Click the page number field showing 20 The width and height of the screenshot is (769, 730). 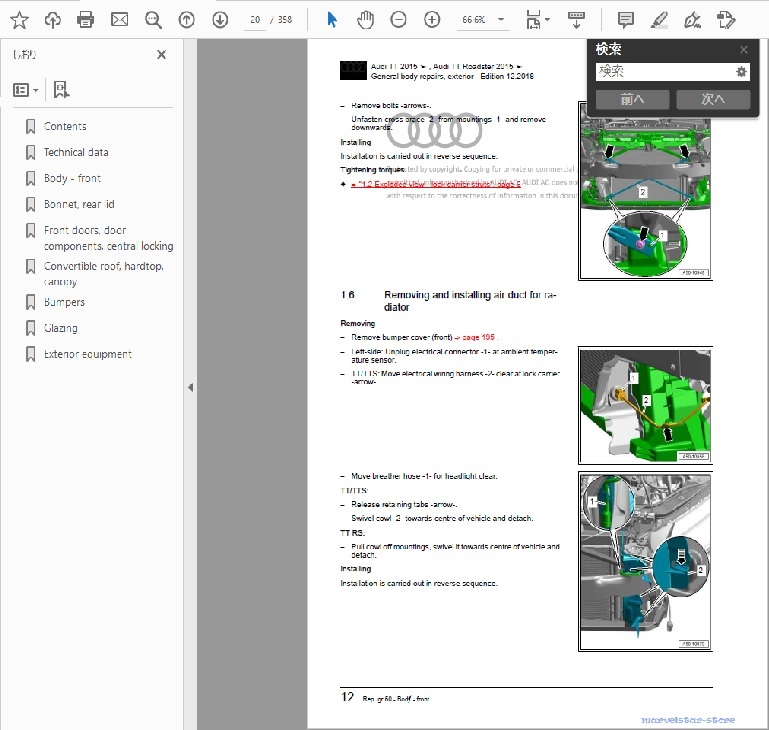tap(255, 20)
